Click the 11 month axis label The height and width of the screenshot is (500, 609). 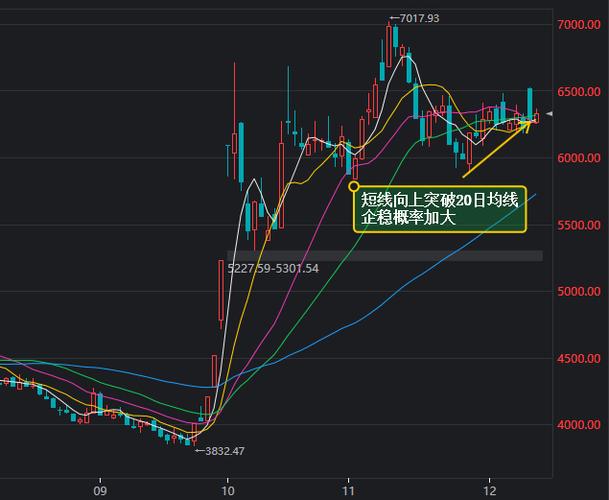[348, 491]
